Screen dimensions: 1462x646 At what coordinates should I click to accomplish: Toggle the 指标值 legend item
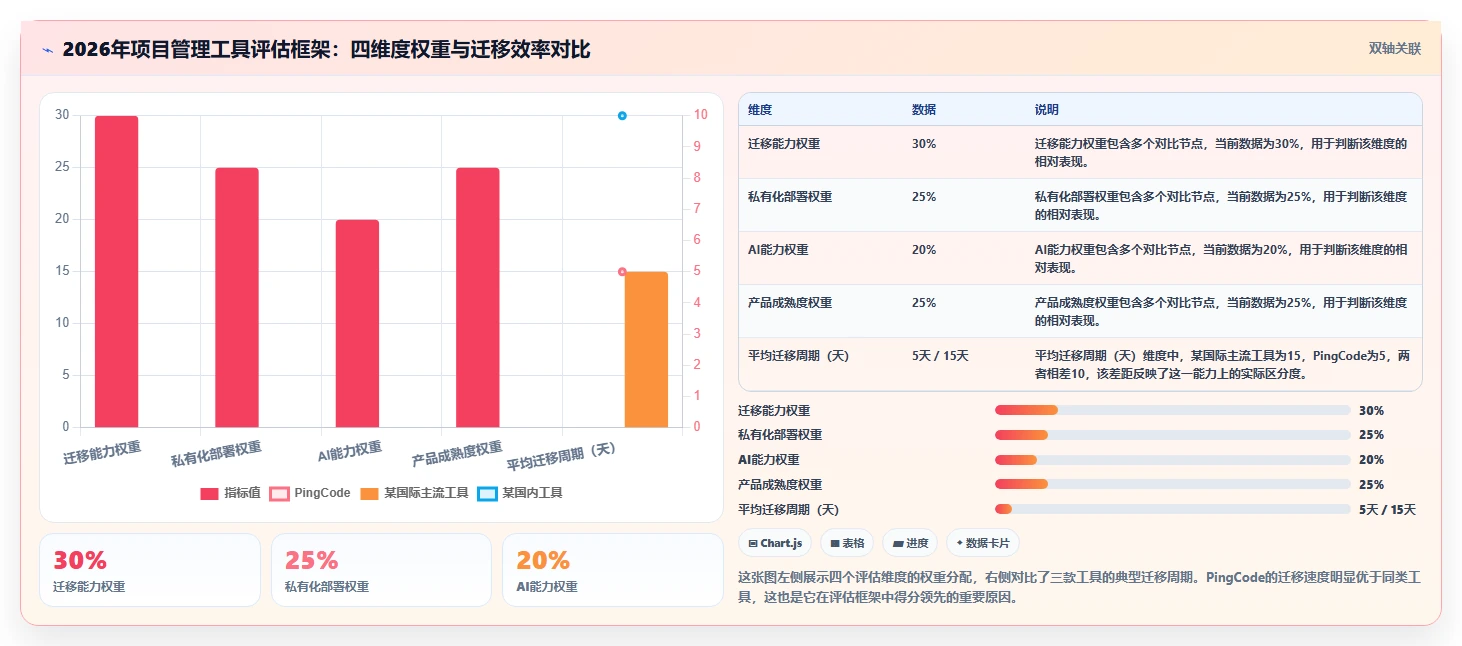[x=230, y=493]
